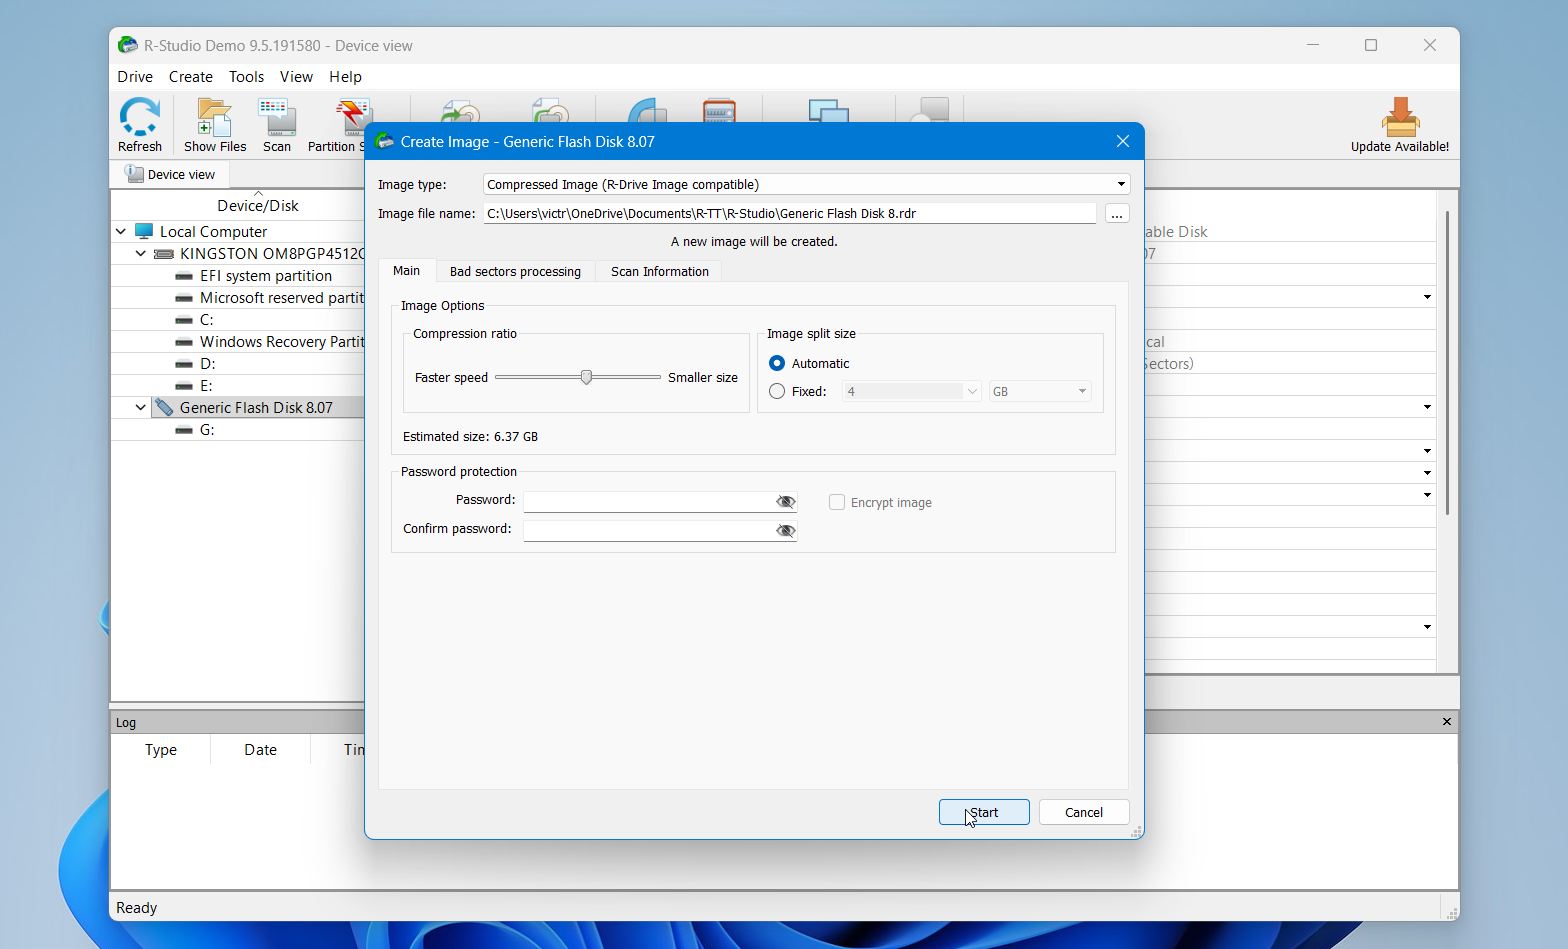Click the Password input field

pos(650,501)
